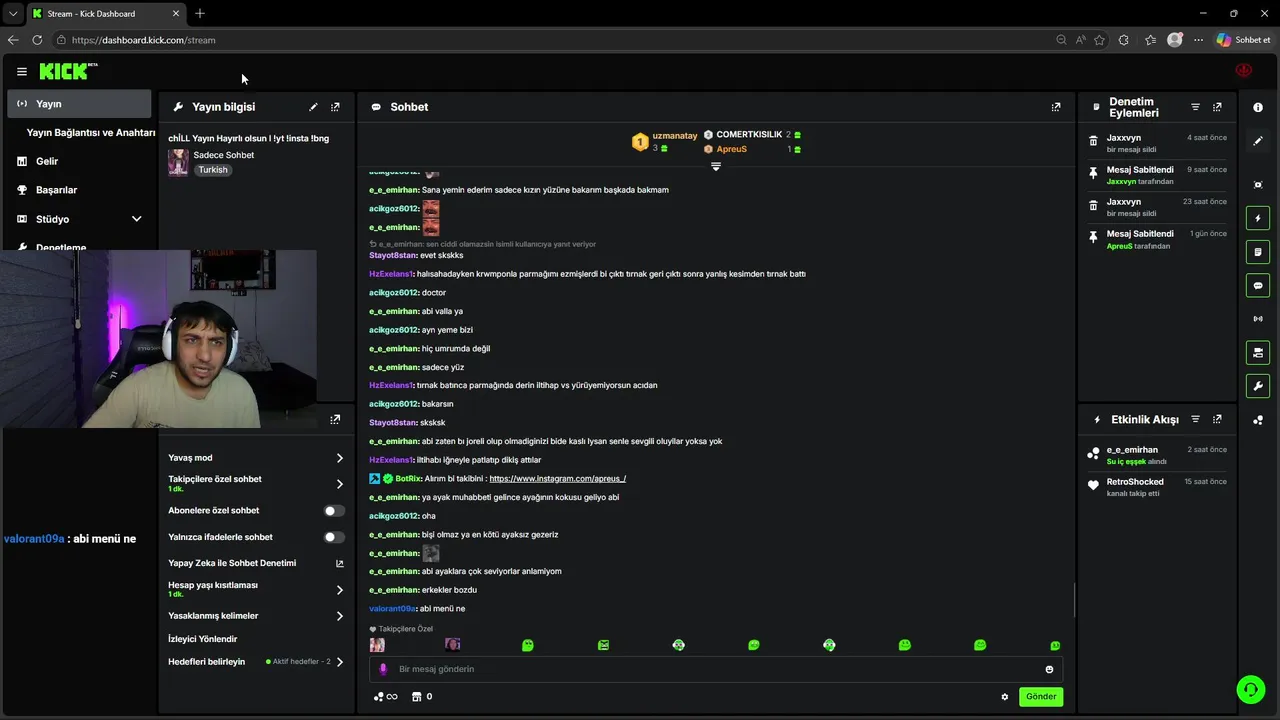
Task: Open chat settings gear beside Gönder
Action: [x=1005, y=697]
